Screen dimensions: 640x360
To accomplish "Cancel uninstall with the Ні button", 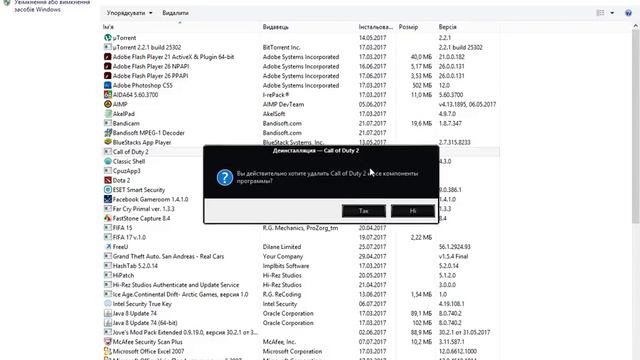I will [x=413, y=211].
